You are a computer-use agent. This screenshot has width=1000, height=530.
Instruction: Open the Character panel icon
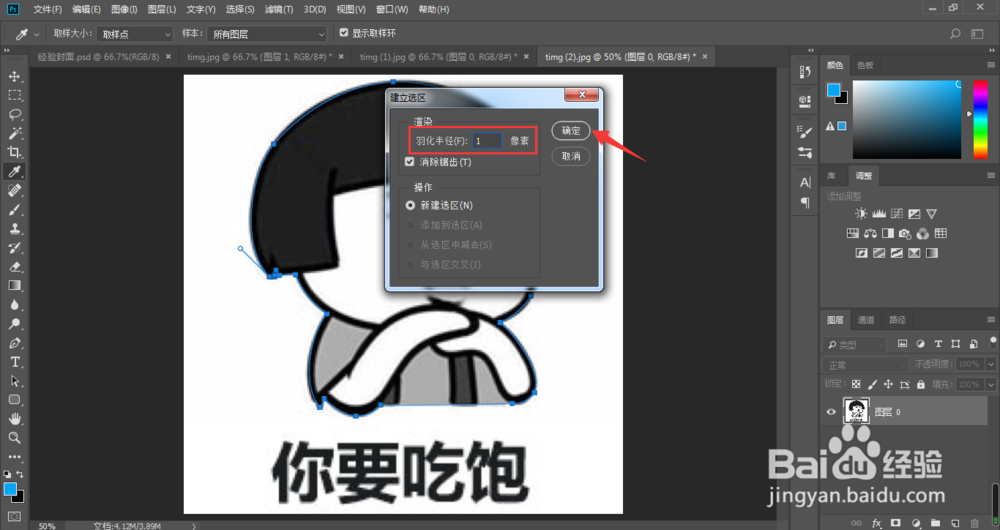pyautogui.click(x=804, y=182)
